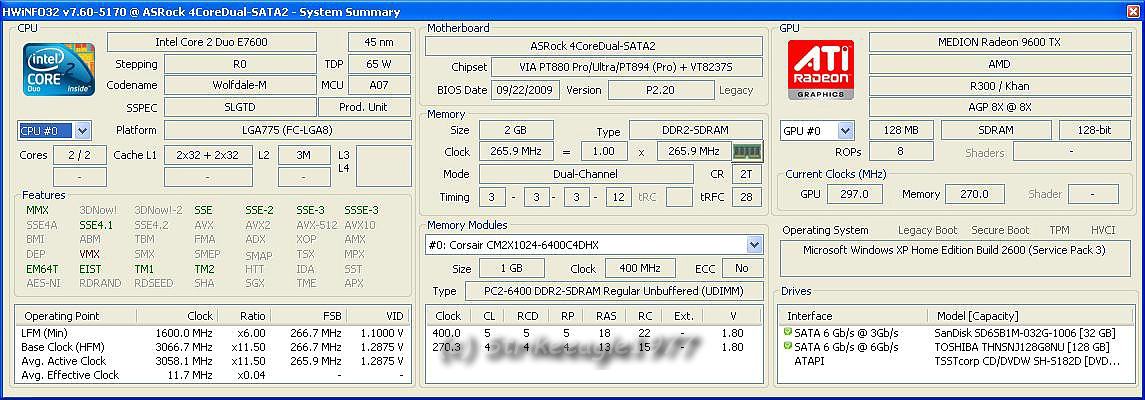This screenshot has width=1145, height=400.
Task: Click the ASRock 4CoreDual-SATA2 motherboard field
Action: [x=594, y=46]
